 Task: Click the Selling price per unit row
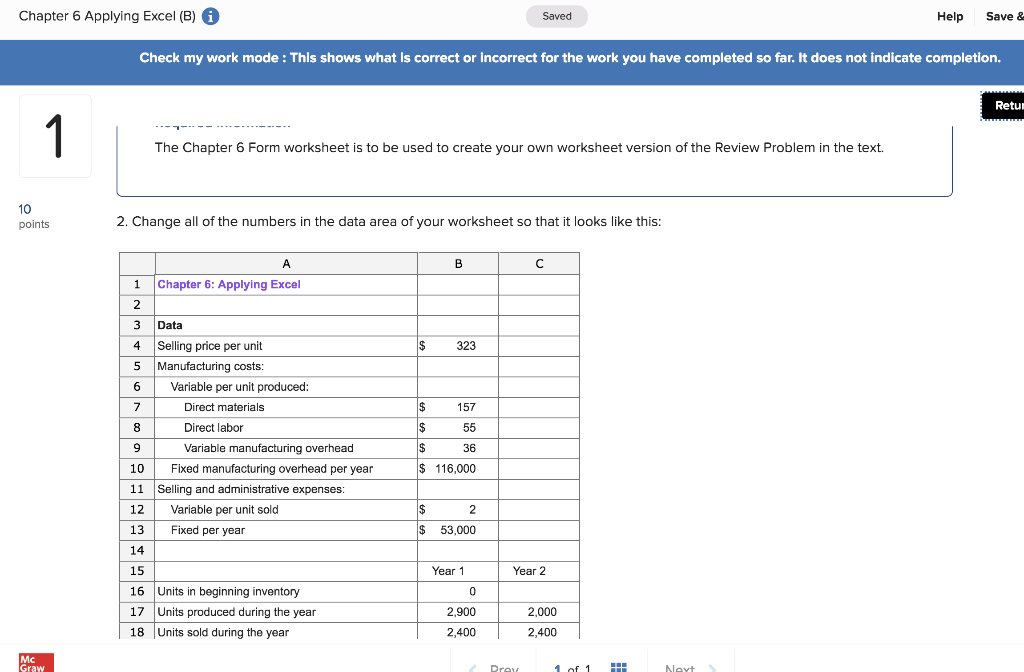point(210,345)
